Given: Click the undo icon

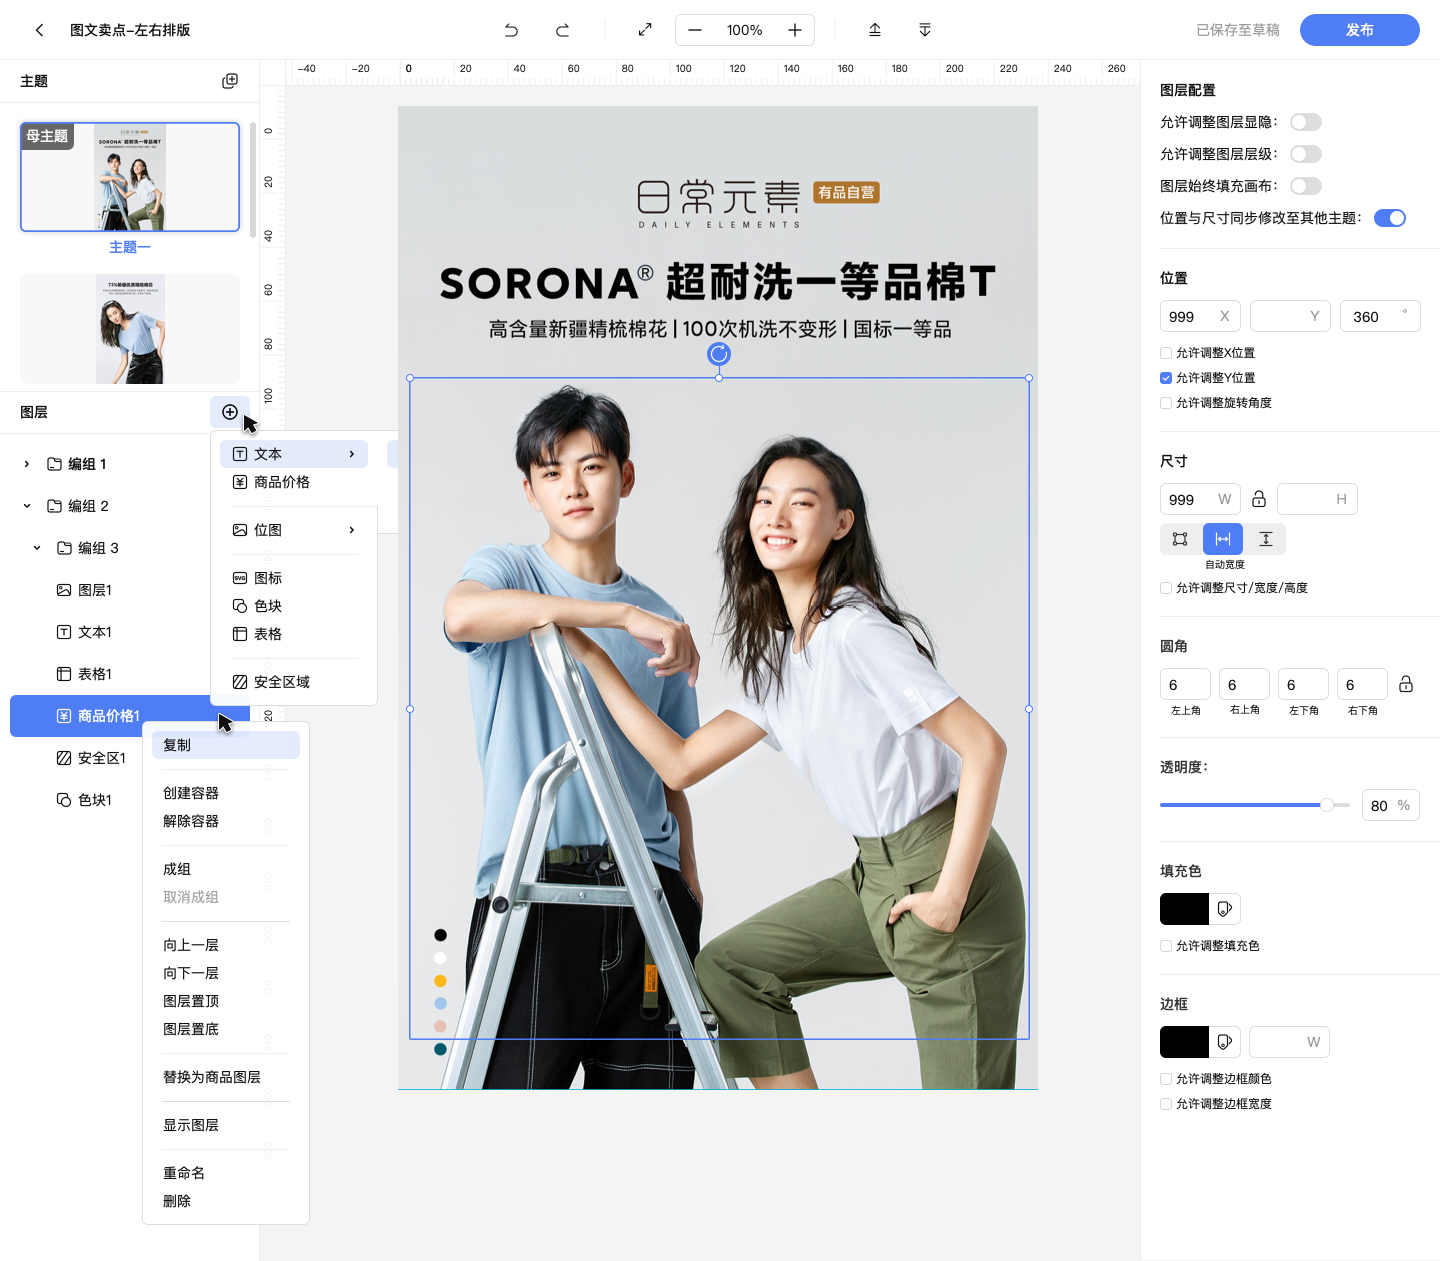Looking at the screenshot, I should click(511, 30).
